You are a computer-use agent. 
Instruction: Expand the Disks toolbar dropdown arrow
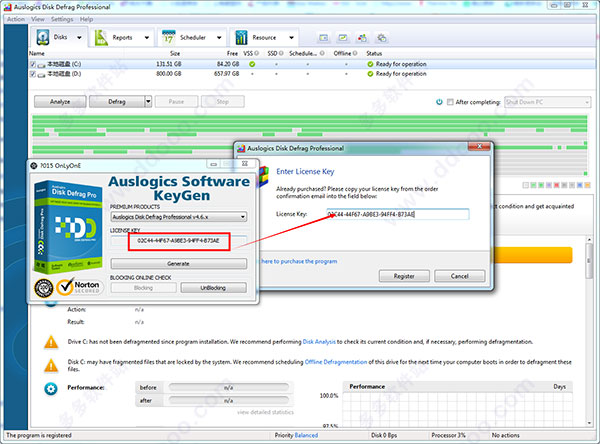pos(81,38)
